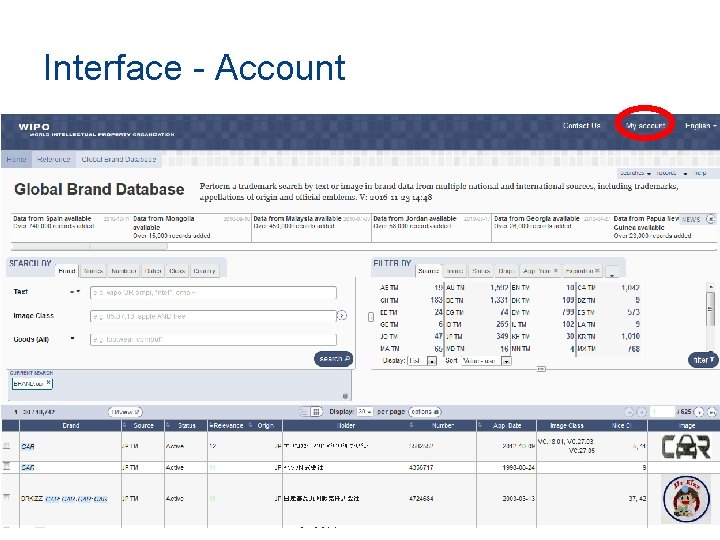Viewport: 720px width, 540px height.
Task: Open the My account link
Action: tap(645, 125)
